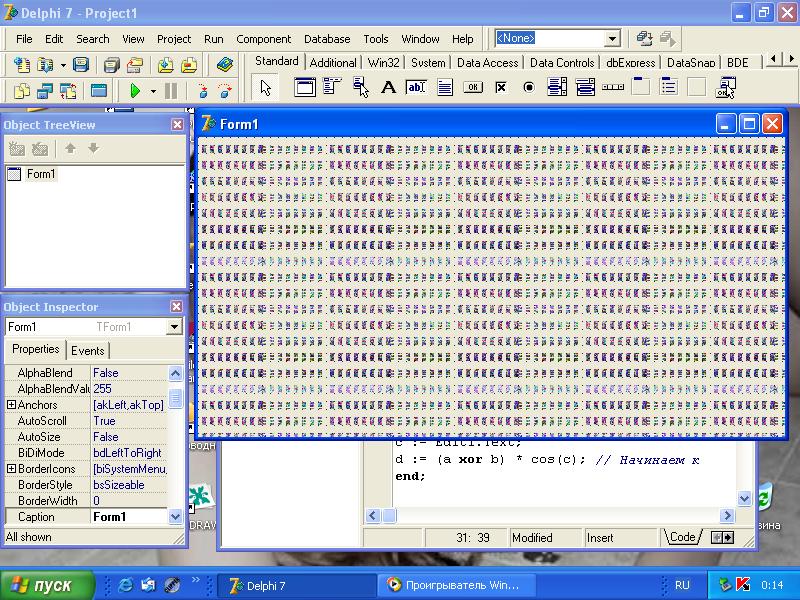Open the Component menu

264,39
